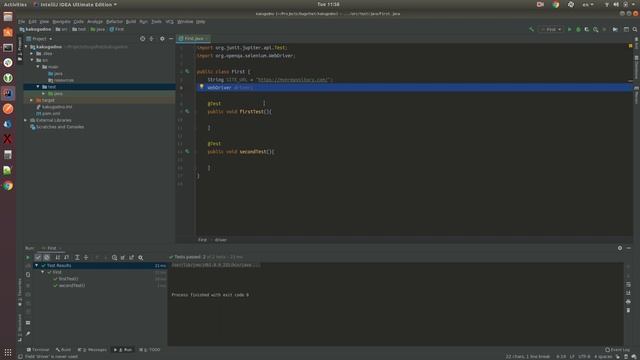Click Activities in Ubuntu top bar
The width and height of the screenshot is (640, 360).
tap(15, 4)
